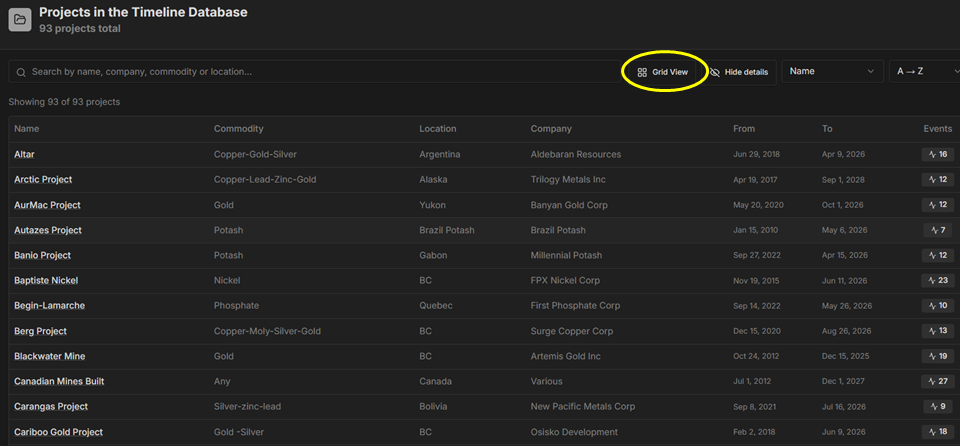Click the 18 events badge for Cariboo Gold
Screen dimensions: 960x446
(x=938, y=432)
